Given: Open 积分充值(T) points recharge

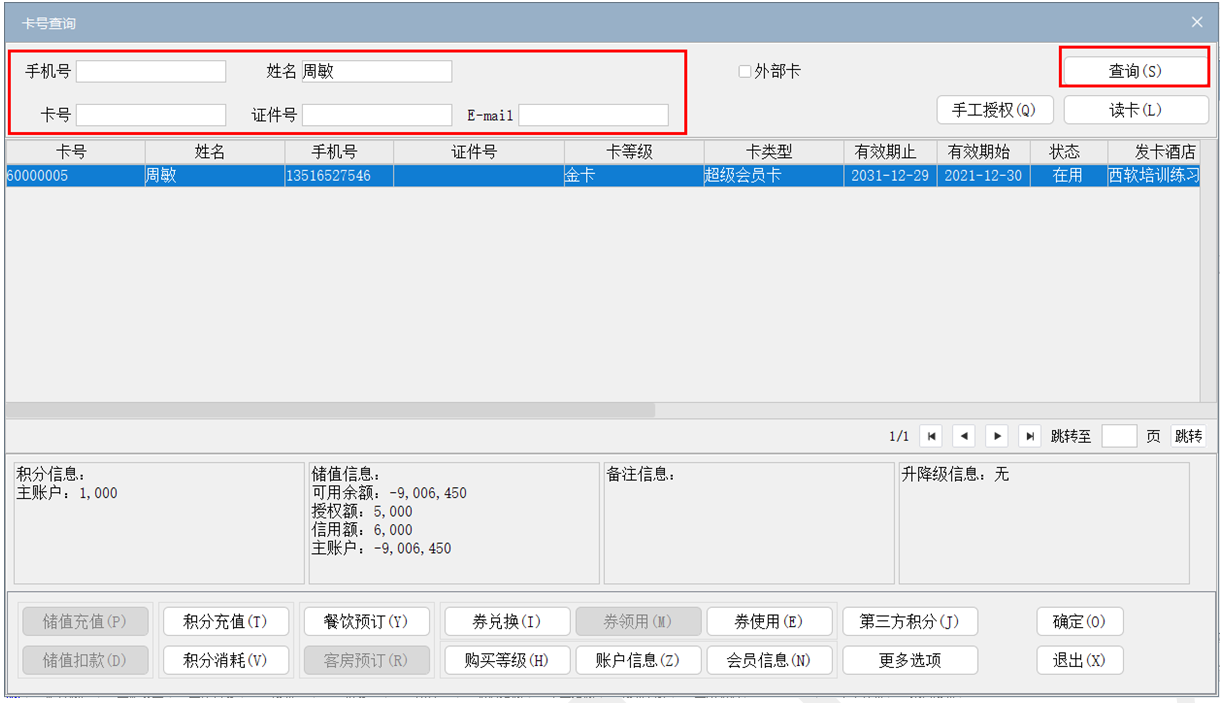Looking at the screenshot, I should coord(226,621).
